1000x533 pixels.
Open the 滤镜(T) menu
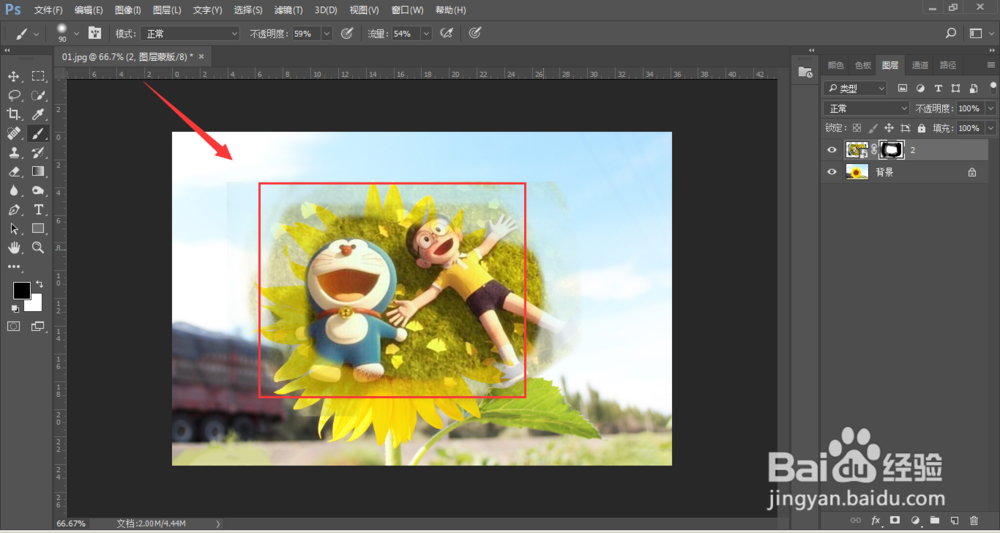pos(288,10)
